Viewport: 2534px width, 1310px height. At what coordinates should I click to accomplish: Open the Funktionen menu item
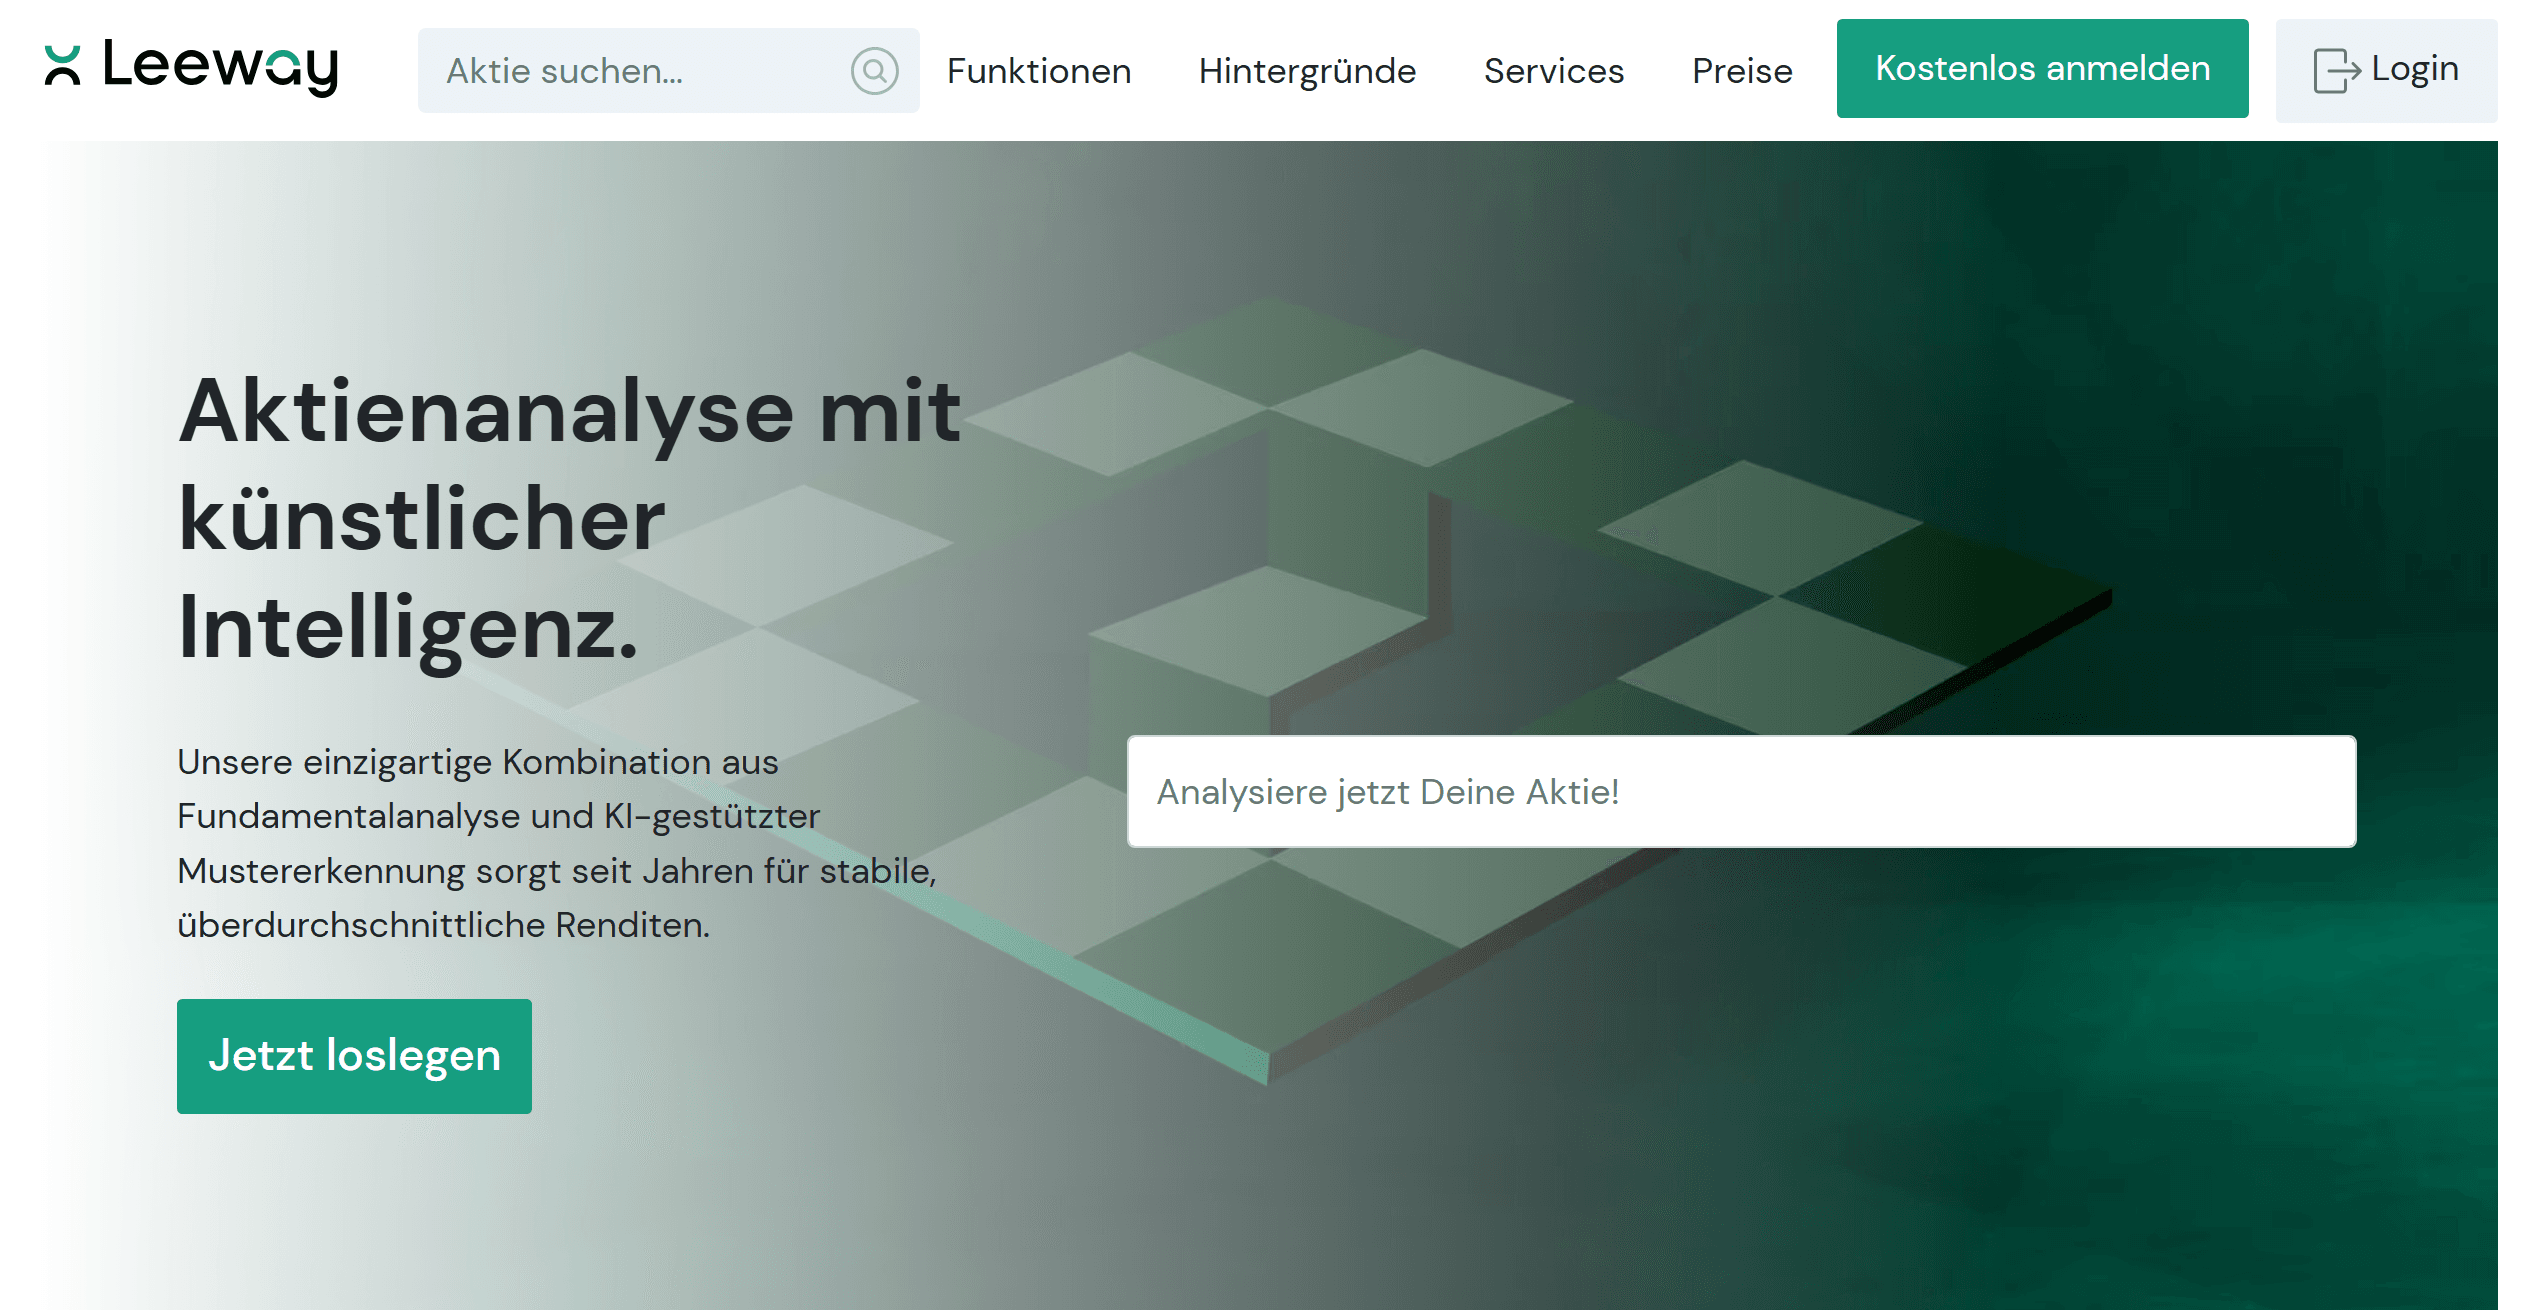tap(1038, 71)
